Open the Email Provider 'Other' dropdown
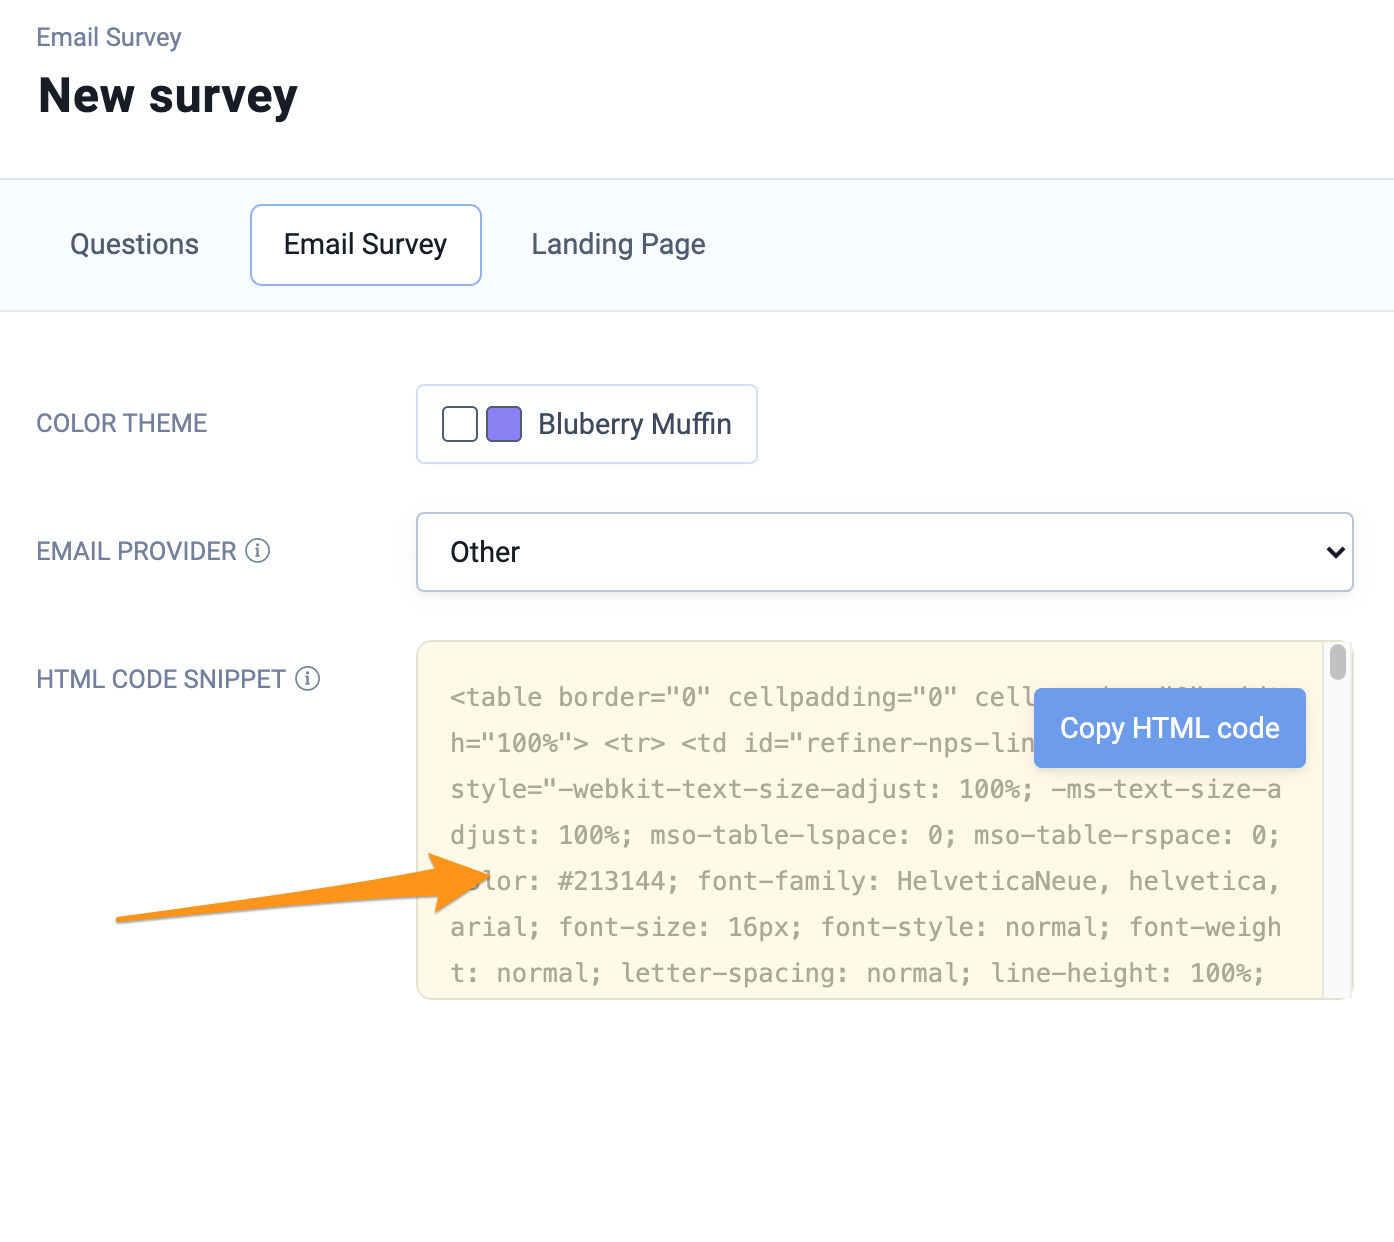The image size is (1394, 1242). [884, 552]
